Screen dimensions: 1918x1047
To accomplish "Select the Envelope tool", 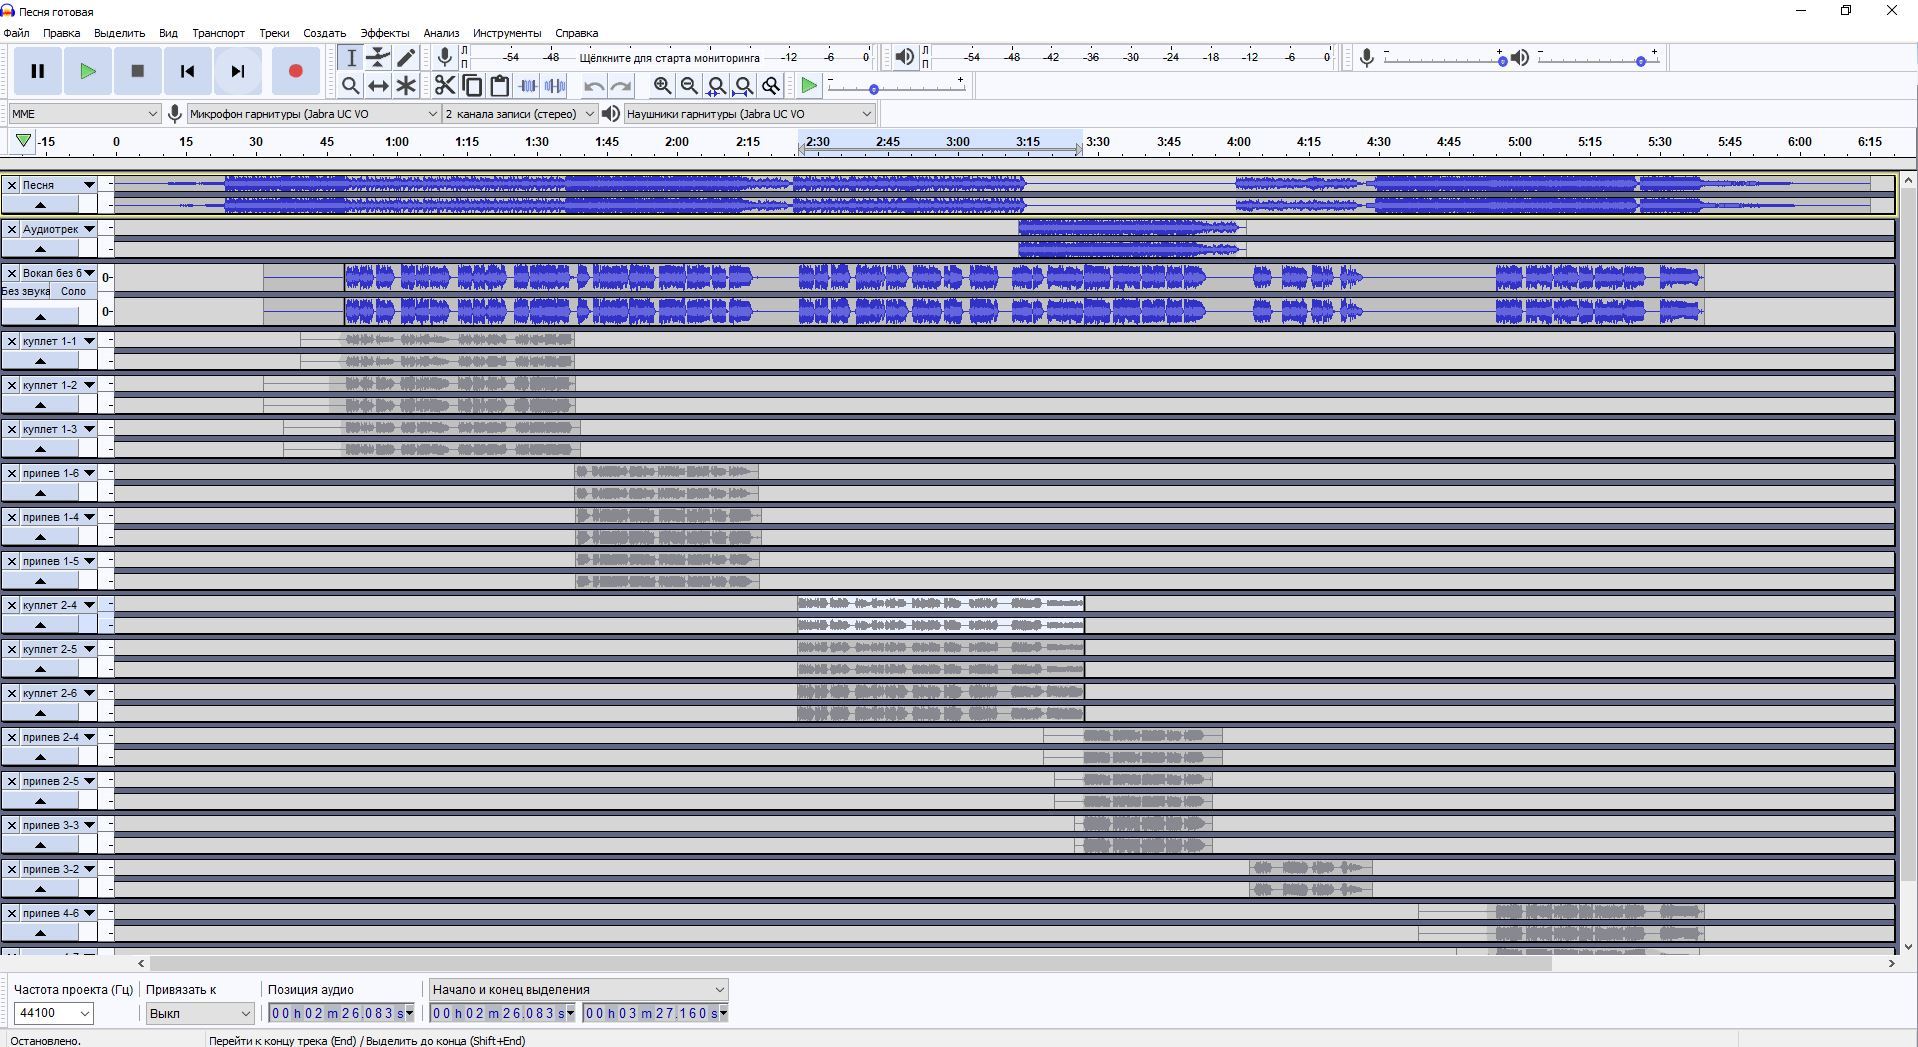I will [x=378, y=57].
